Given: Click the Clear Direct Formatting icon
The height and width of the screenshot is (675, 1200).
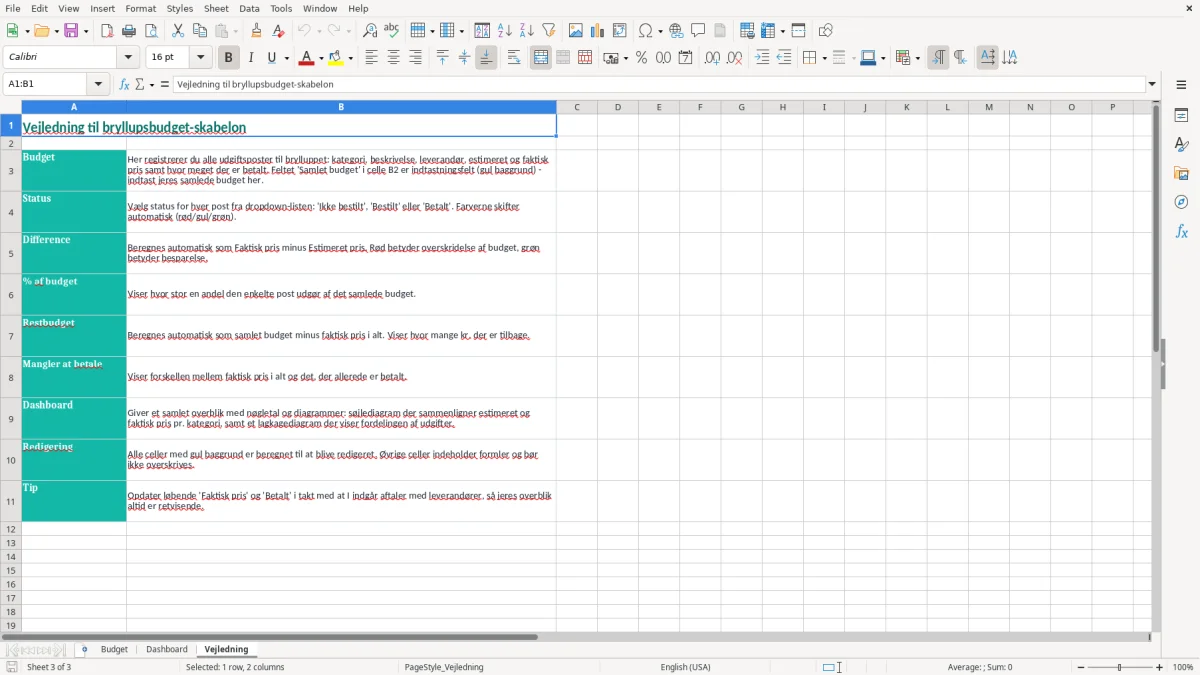Looking at the screenshot, I should coord(278,31).
